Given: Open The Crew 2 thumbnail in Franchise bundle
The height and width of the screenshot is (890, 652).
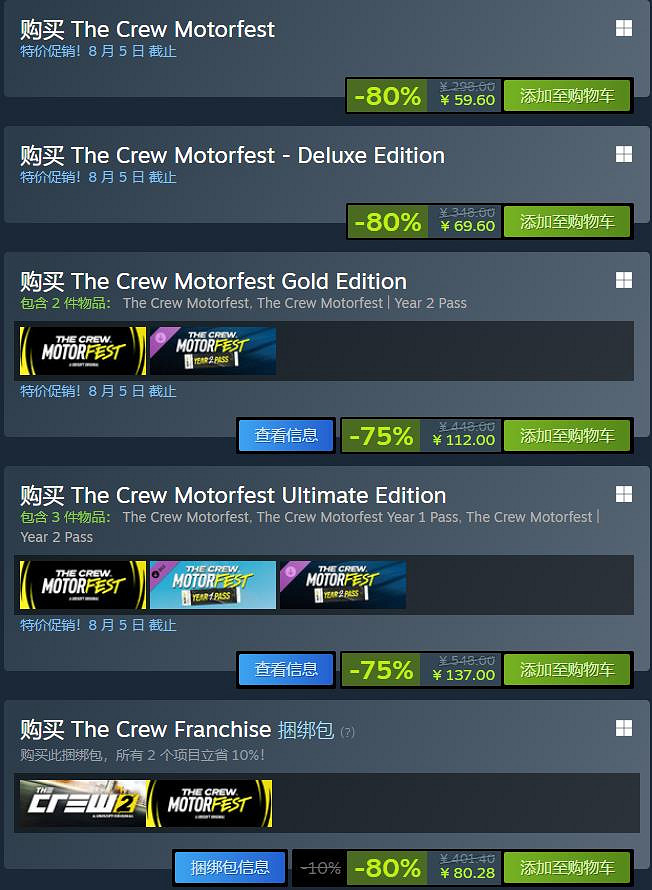Looking at the screenshot, I should (x=83, y=803).
